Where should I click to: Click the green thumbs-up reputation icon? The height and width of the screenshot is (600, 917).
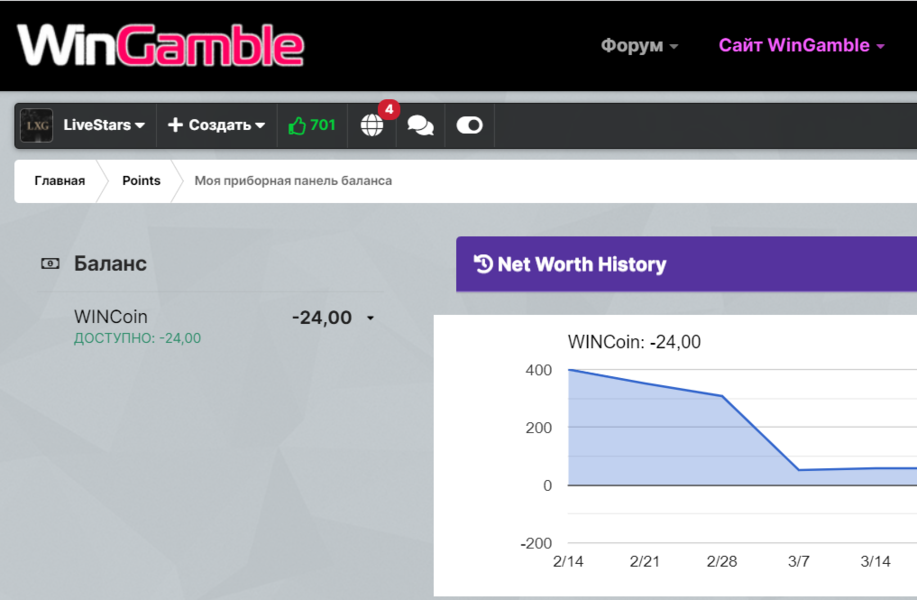pyautogui.click(x=297, y=125)
